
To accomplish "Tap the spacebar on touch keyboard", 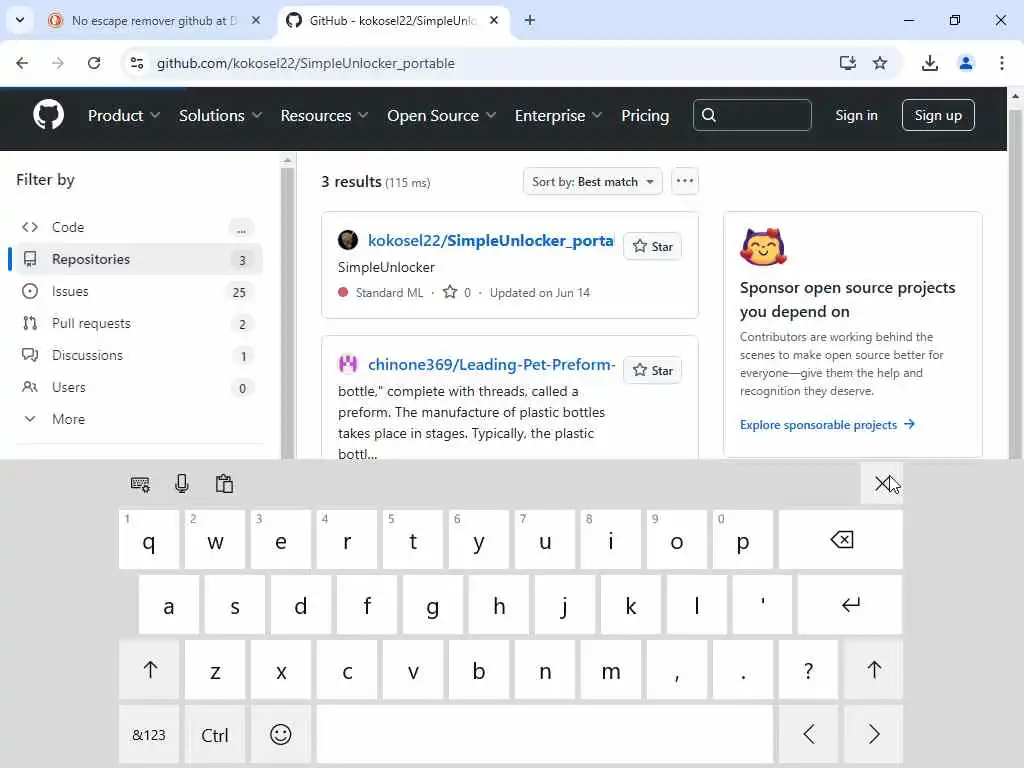I will (x=545, y=735).
